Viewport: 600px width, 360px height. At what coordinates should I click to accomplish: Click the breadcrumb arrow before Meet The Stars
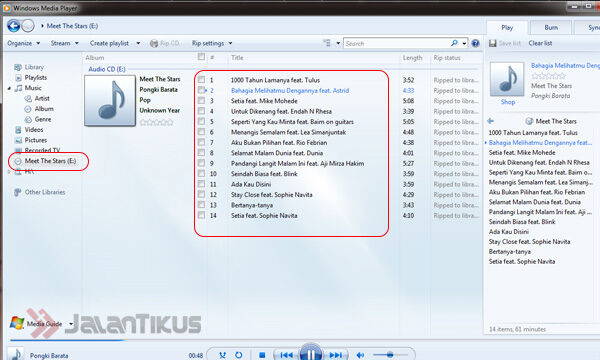coord(42,26)
